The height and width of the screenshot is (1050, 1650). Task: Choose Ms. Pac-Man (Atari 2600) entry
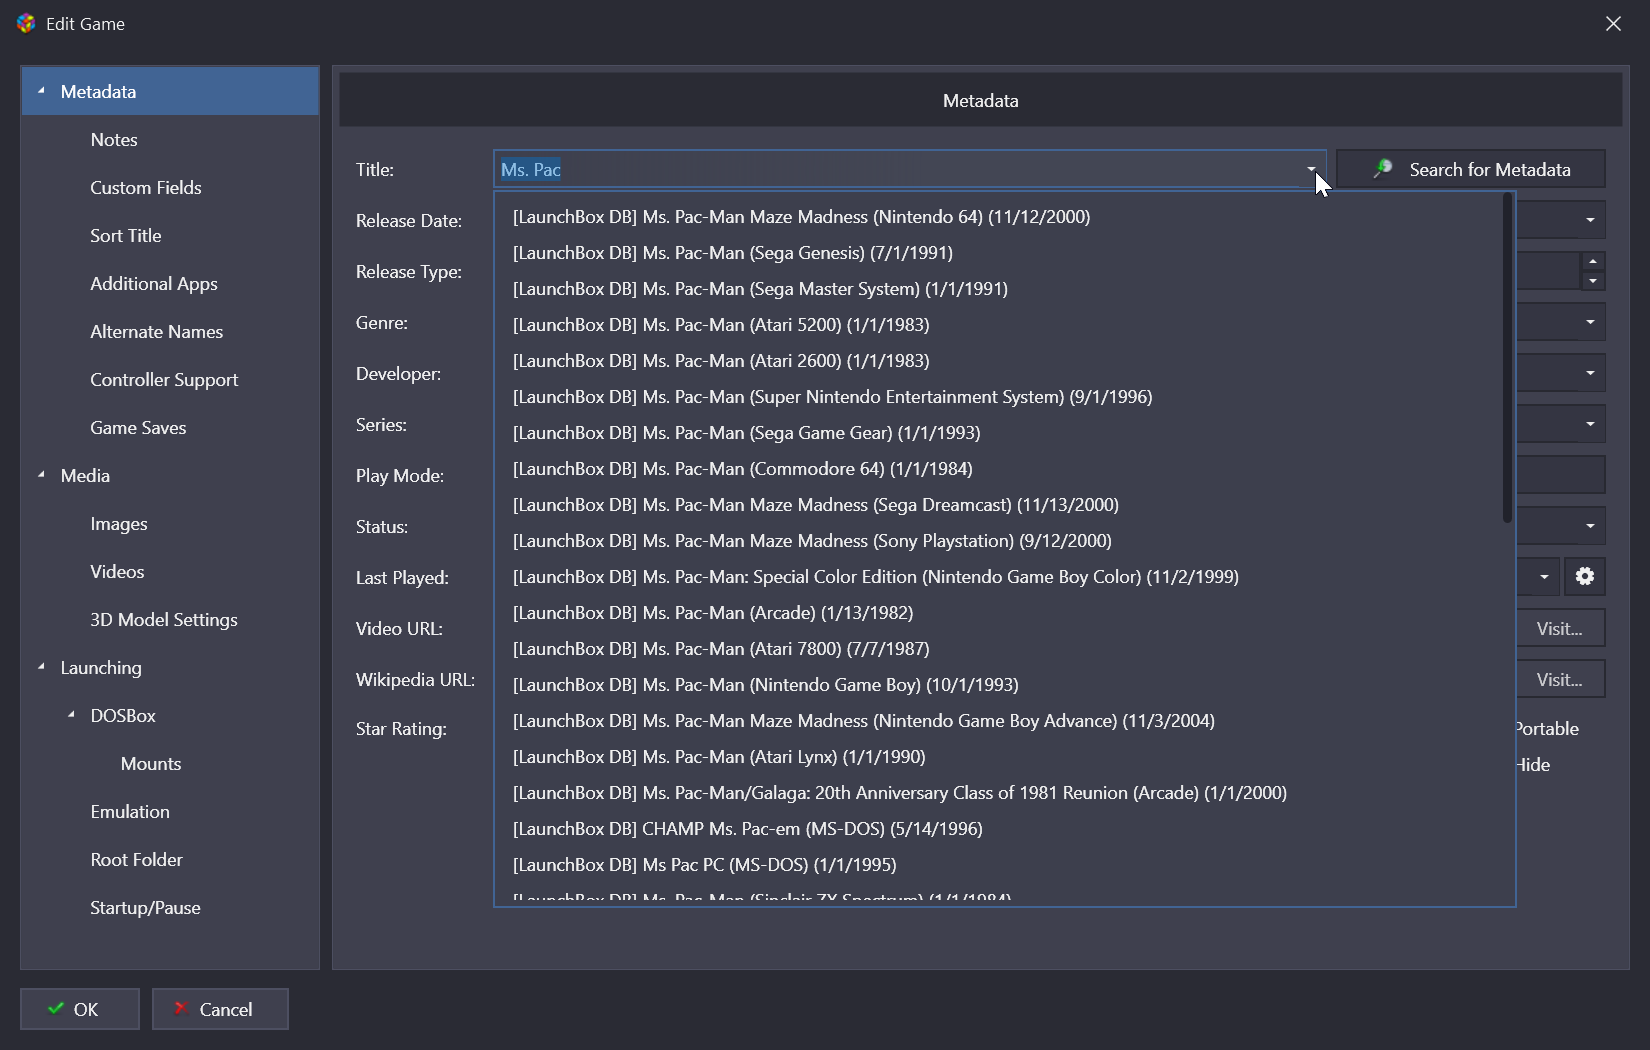[x=720, y=361]
